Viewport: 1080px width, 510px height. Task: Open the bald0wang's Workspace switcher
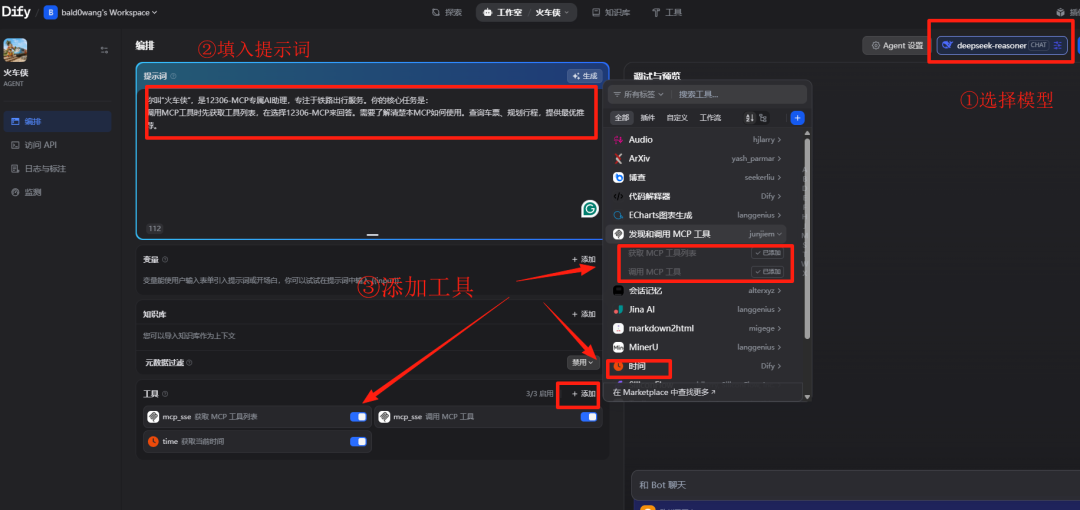[101, 12]
